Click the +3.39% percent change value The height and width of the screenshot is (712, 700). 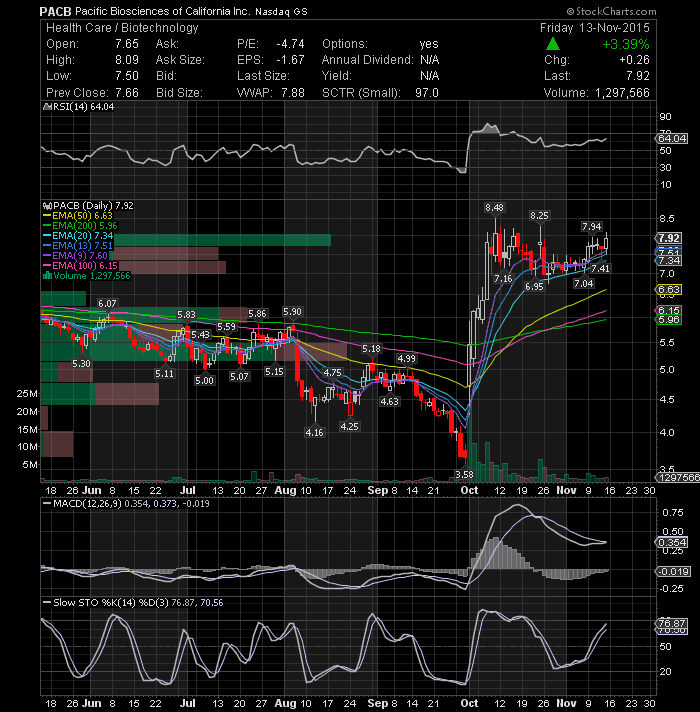coord(626,44)
